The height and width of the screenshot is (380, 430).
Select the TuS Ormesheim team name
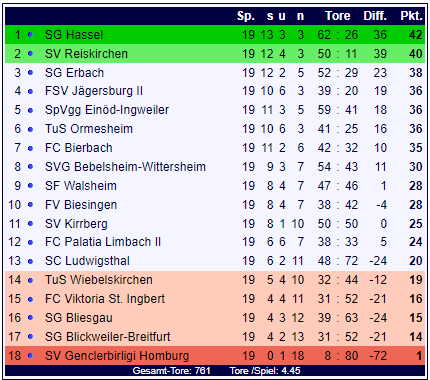pyautogui.click(x=89, y=129)
